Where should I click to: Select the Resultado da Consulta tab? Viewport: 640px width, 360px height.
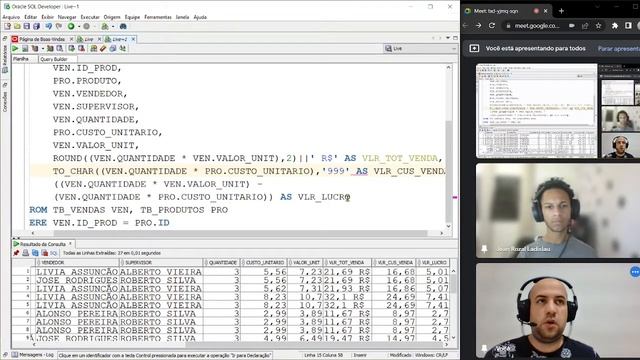[42, 244]
